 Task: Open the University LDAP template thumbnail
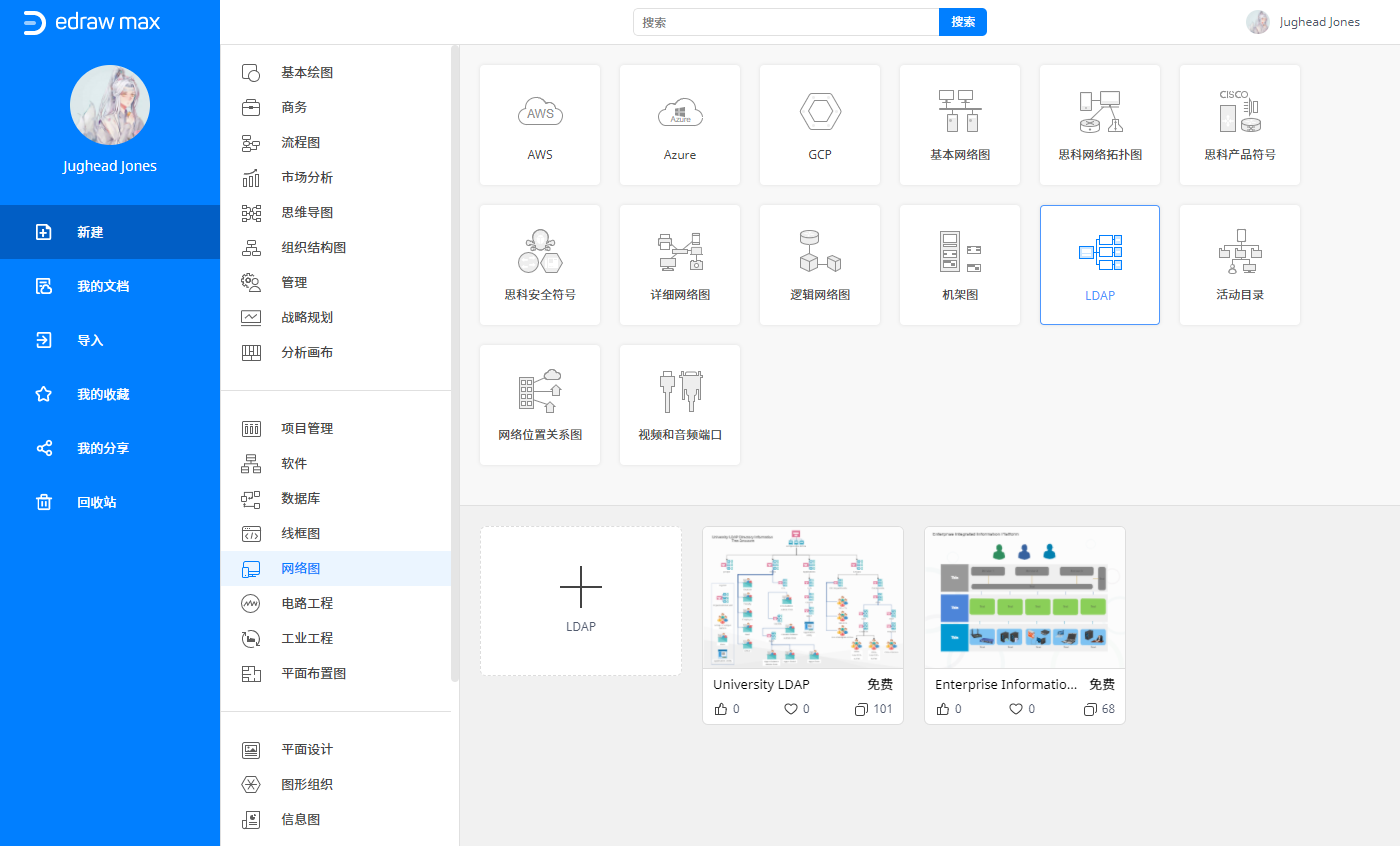(x=803, y=597)
